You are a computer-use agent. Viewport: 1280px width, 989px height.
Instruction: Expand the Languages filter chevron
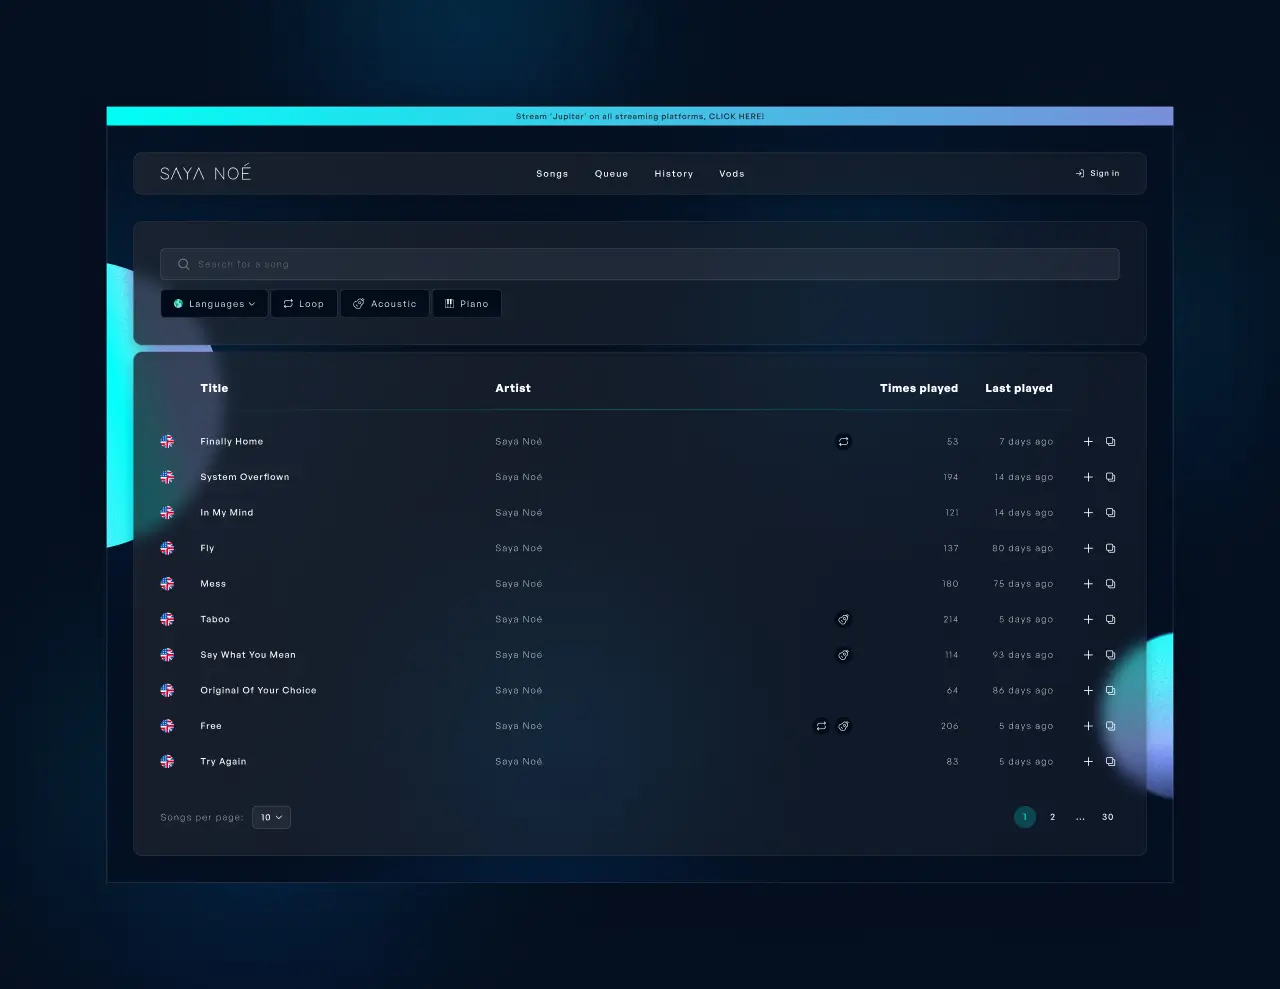pos(252,303)
